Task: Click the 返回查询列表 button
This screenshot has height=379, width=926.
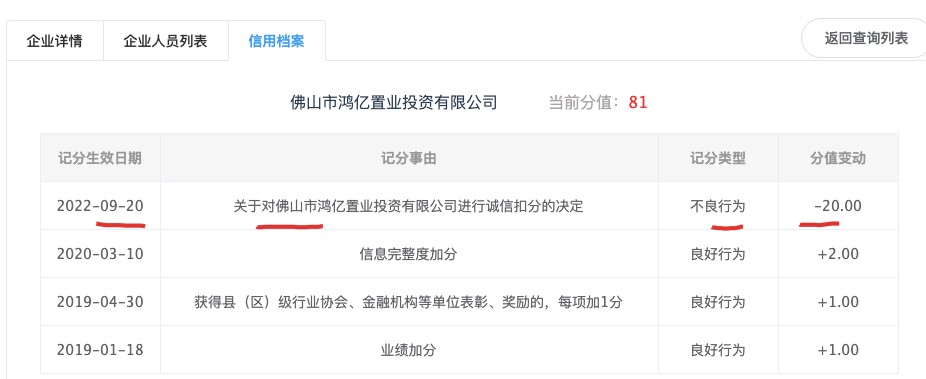Action: [865, 39]
